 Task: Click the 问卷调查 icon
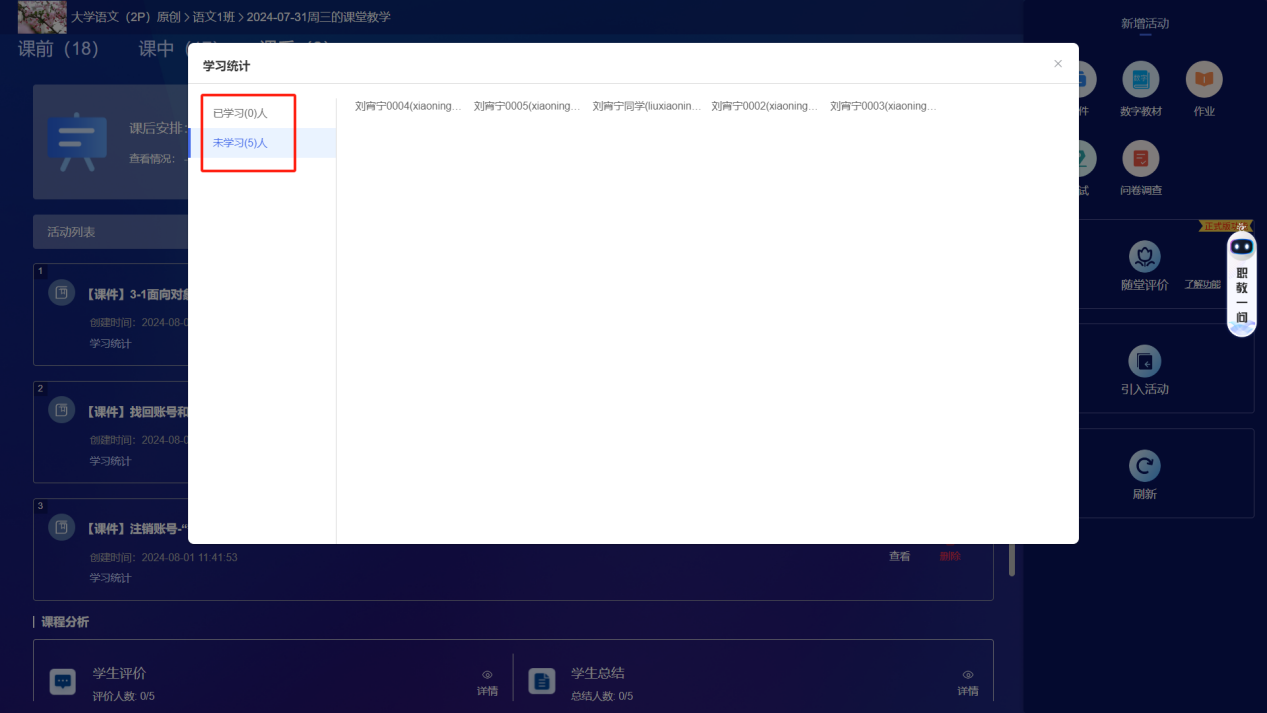pos(1141,160)
